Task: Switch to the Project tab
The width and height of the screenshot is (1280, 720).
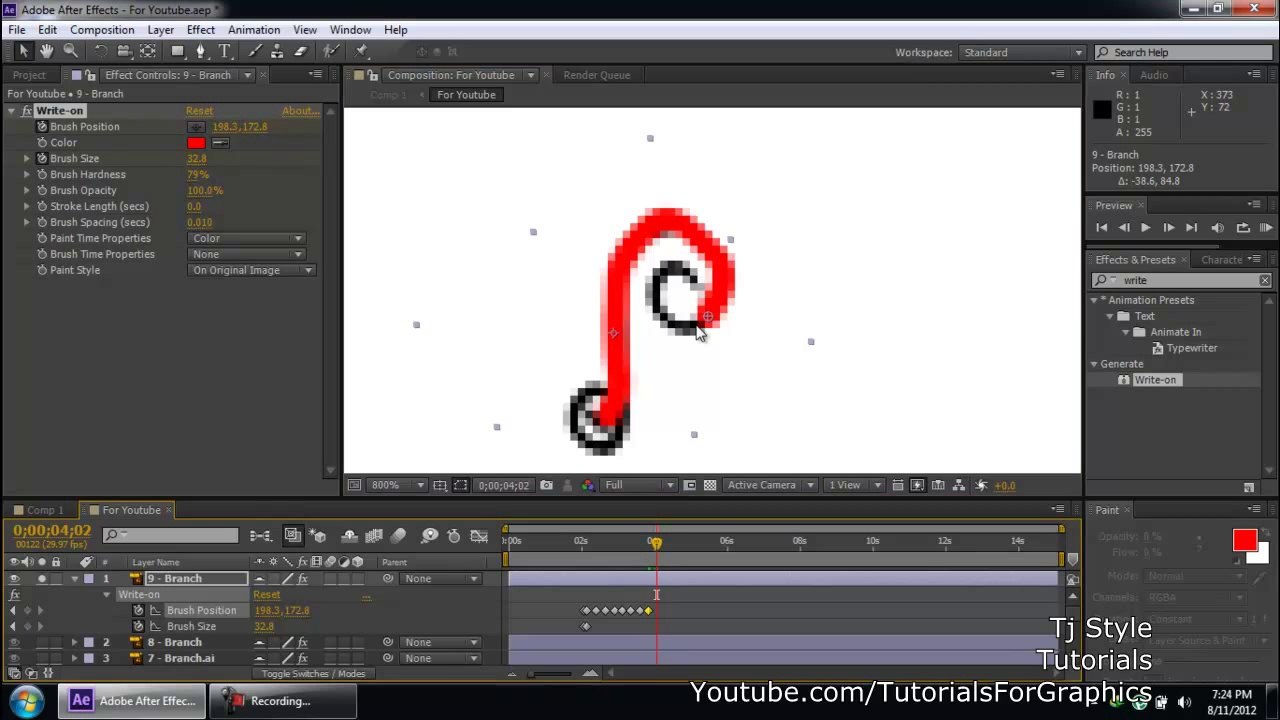Action: pyautogui.click(x=29, y=75)
